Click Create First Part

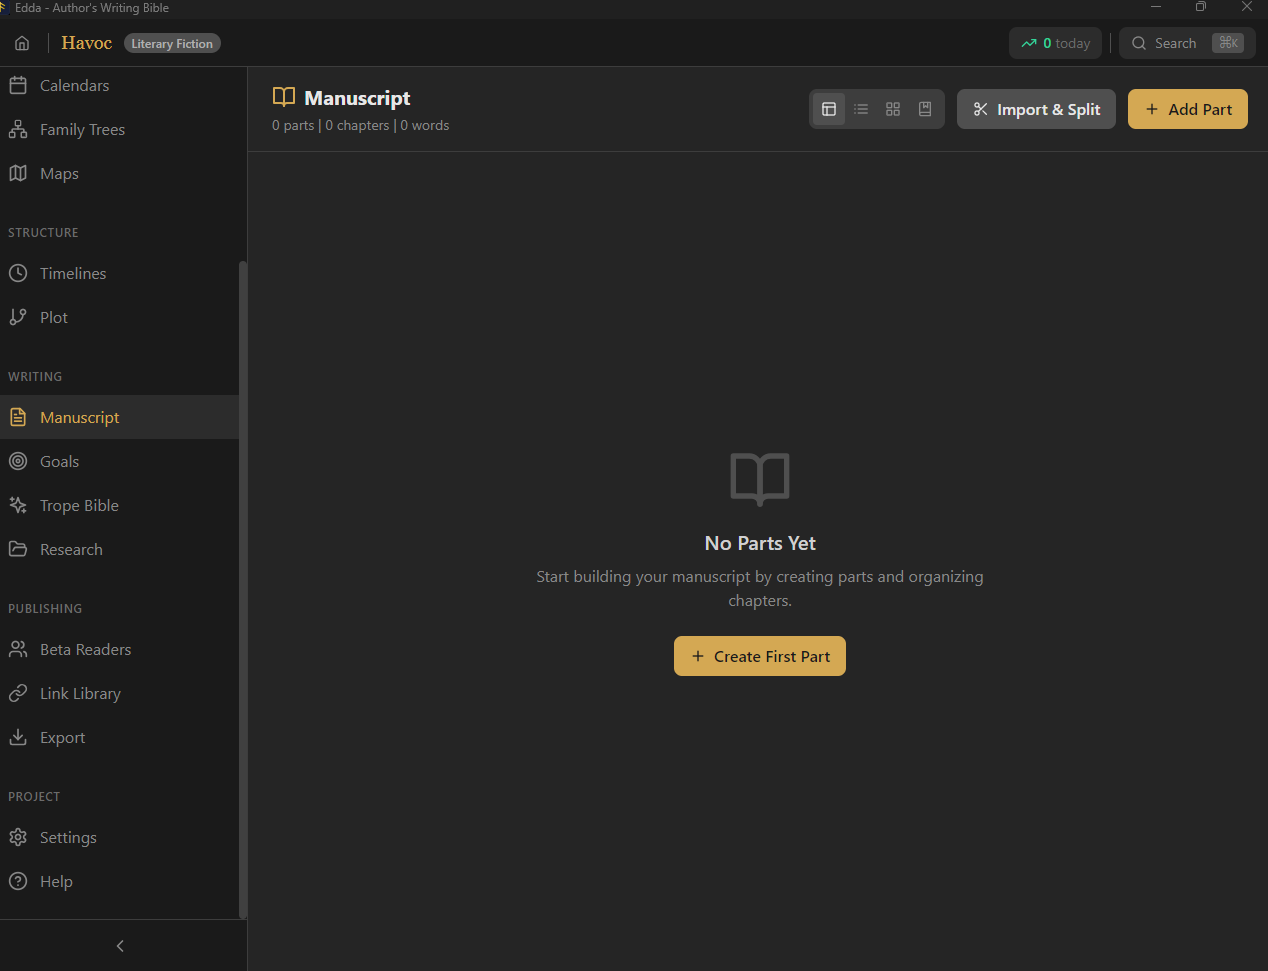coord(760,656)
